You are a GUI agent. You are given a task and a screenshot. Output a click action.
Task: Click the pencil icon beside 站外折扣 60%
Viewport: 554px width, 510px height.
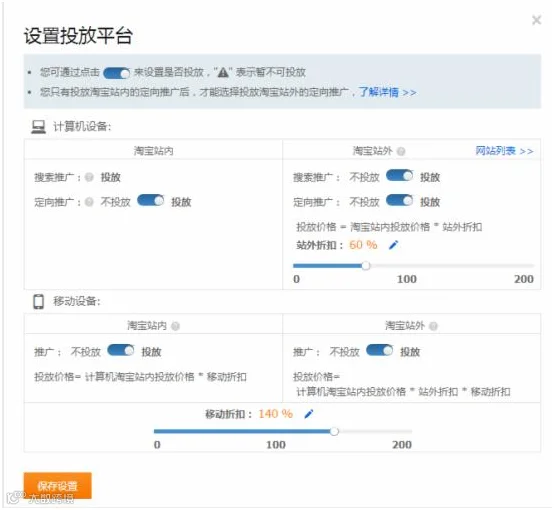point(394,245)
